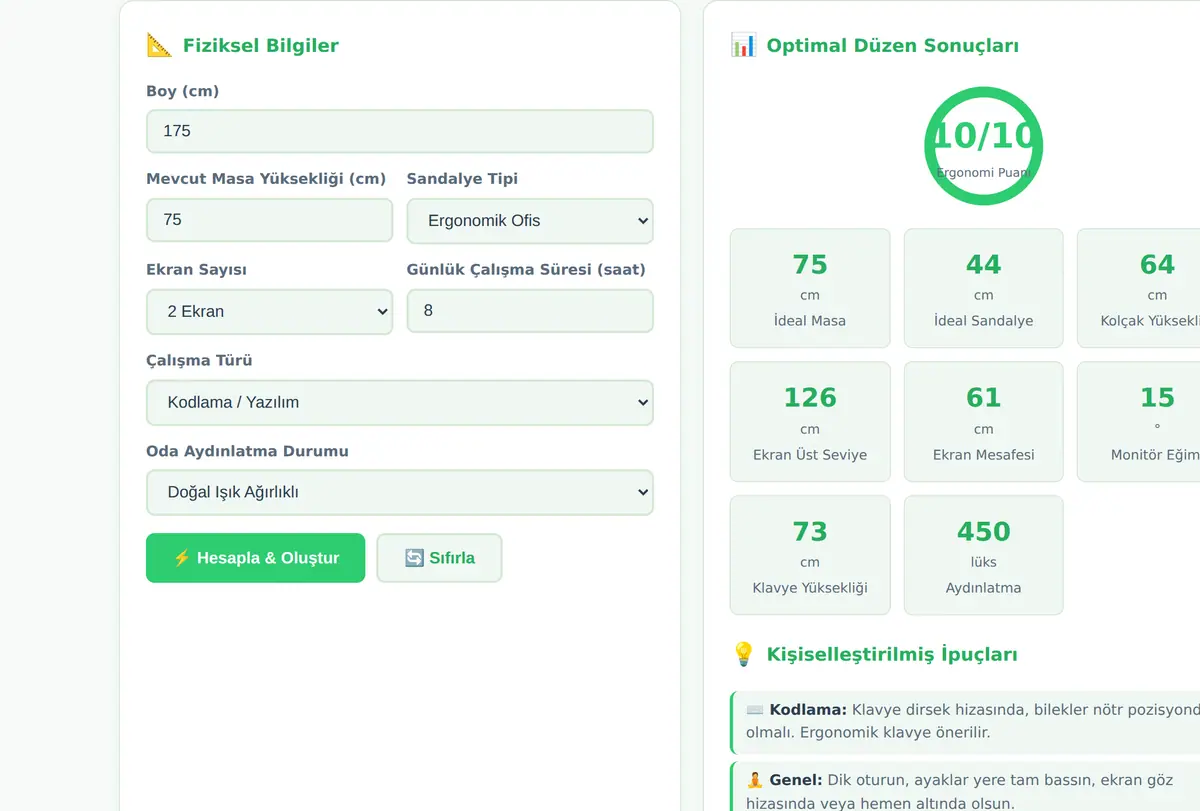The height and width of the screenshot is (811, 1200).
Task: Click the Optimal Düzen Sonuçları heading
Action: pos(893,45)
